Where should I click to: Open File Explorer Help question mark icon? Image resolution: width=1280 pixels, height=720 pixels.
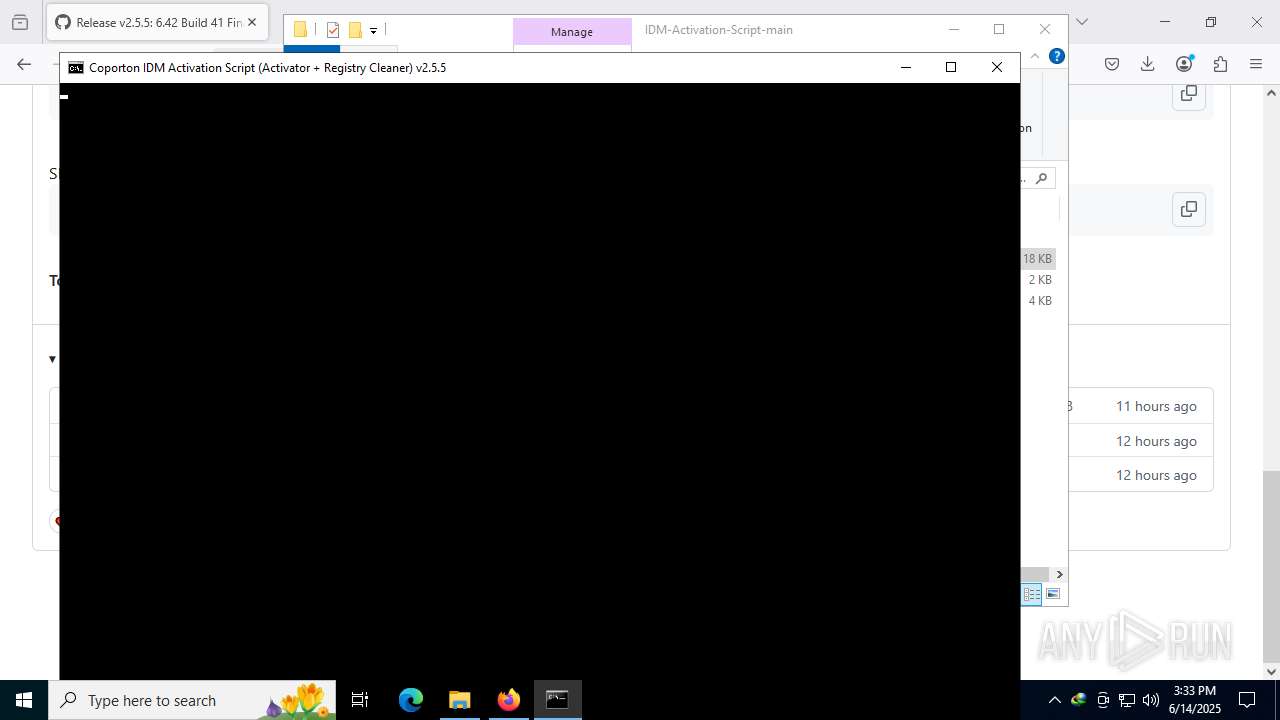tap(1056, 56)
